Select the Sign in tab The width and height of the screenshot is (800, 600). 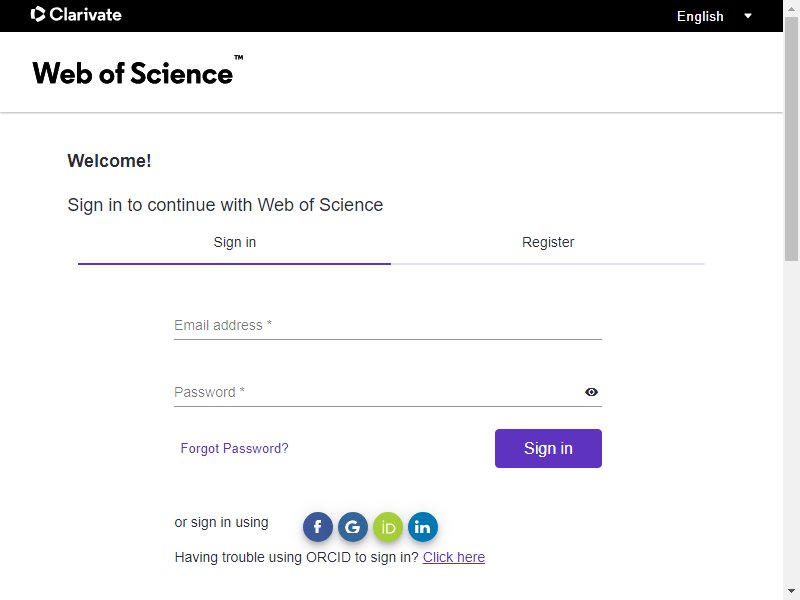pos(235,242)
